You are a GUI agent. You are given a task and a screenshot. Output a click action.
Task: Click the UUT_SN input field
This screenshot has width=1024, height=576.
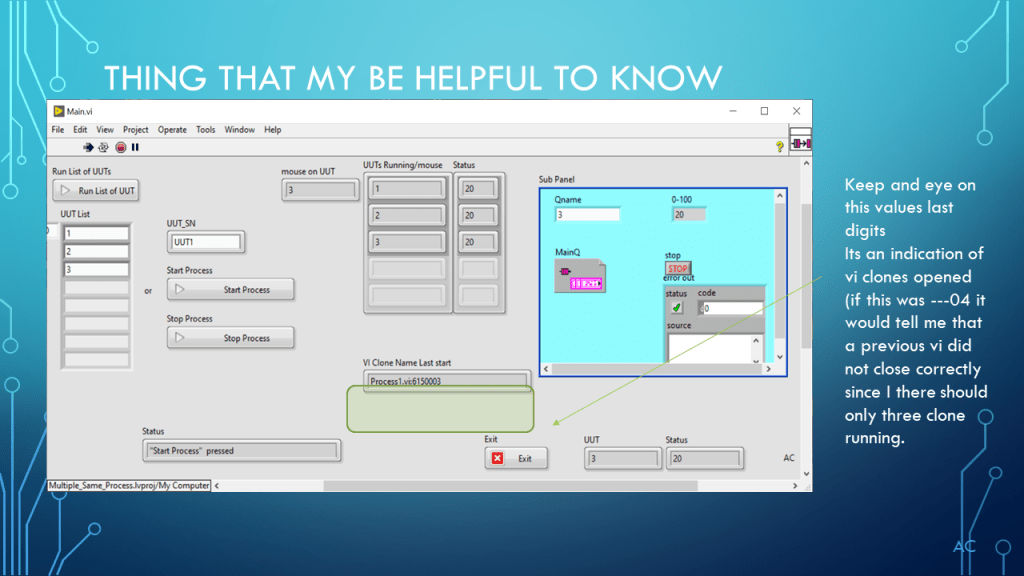click(x=206, y=242)
